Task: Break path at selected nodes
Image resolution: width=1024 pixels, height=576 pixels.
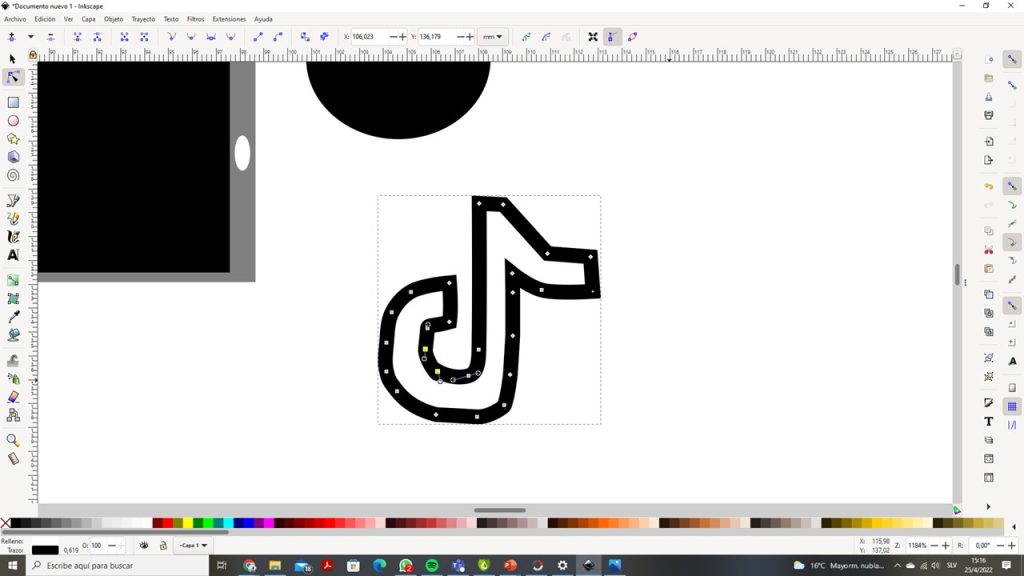Action: point(97,37)
